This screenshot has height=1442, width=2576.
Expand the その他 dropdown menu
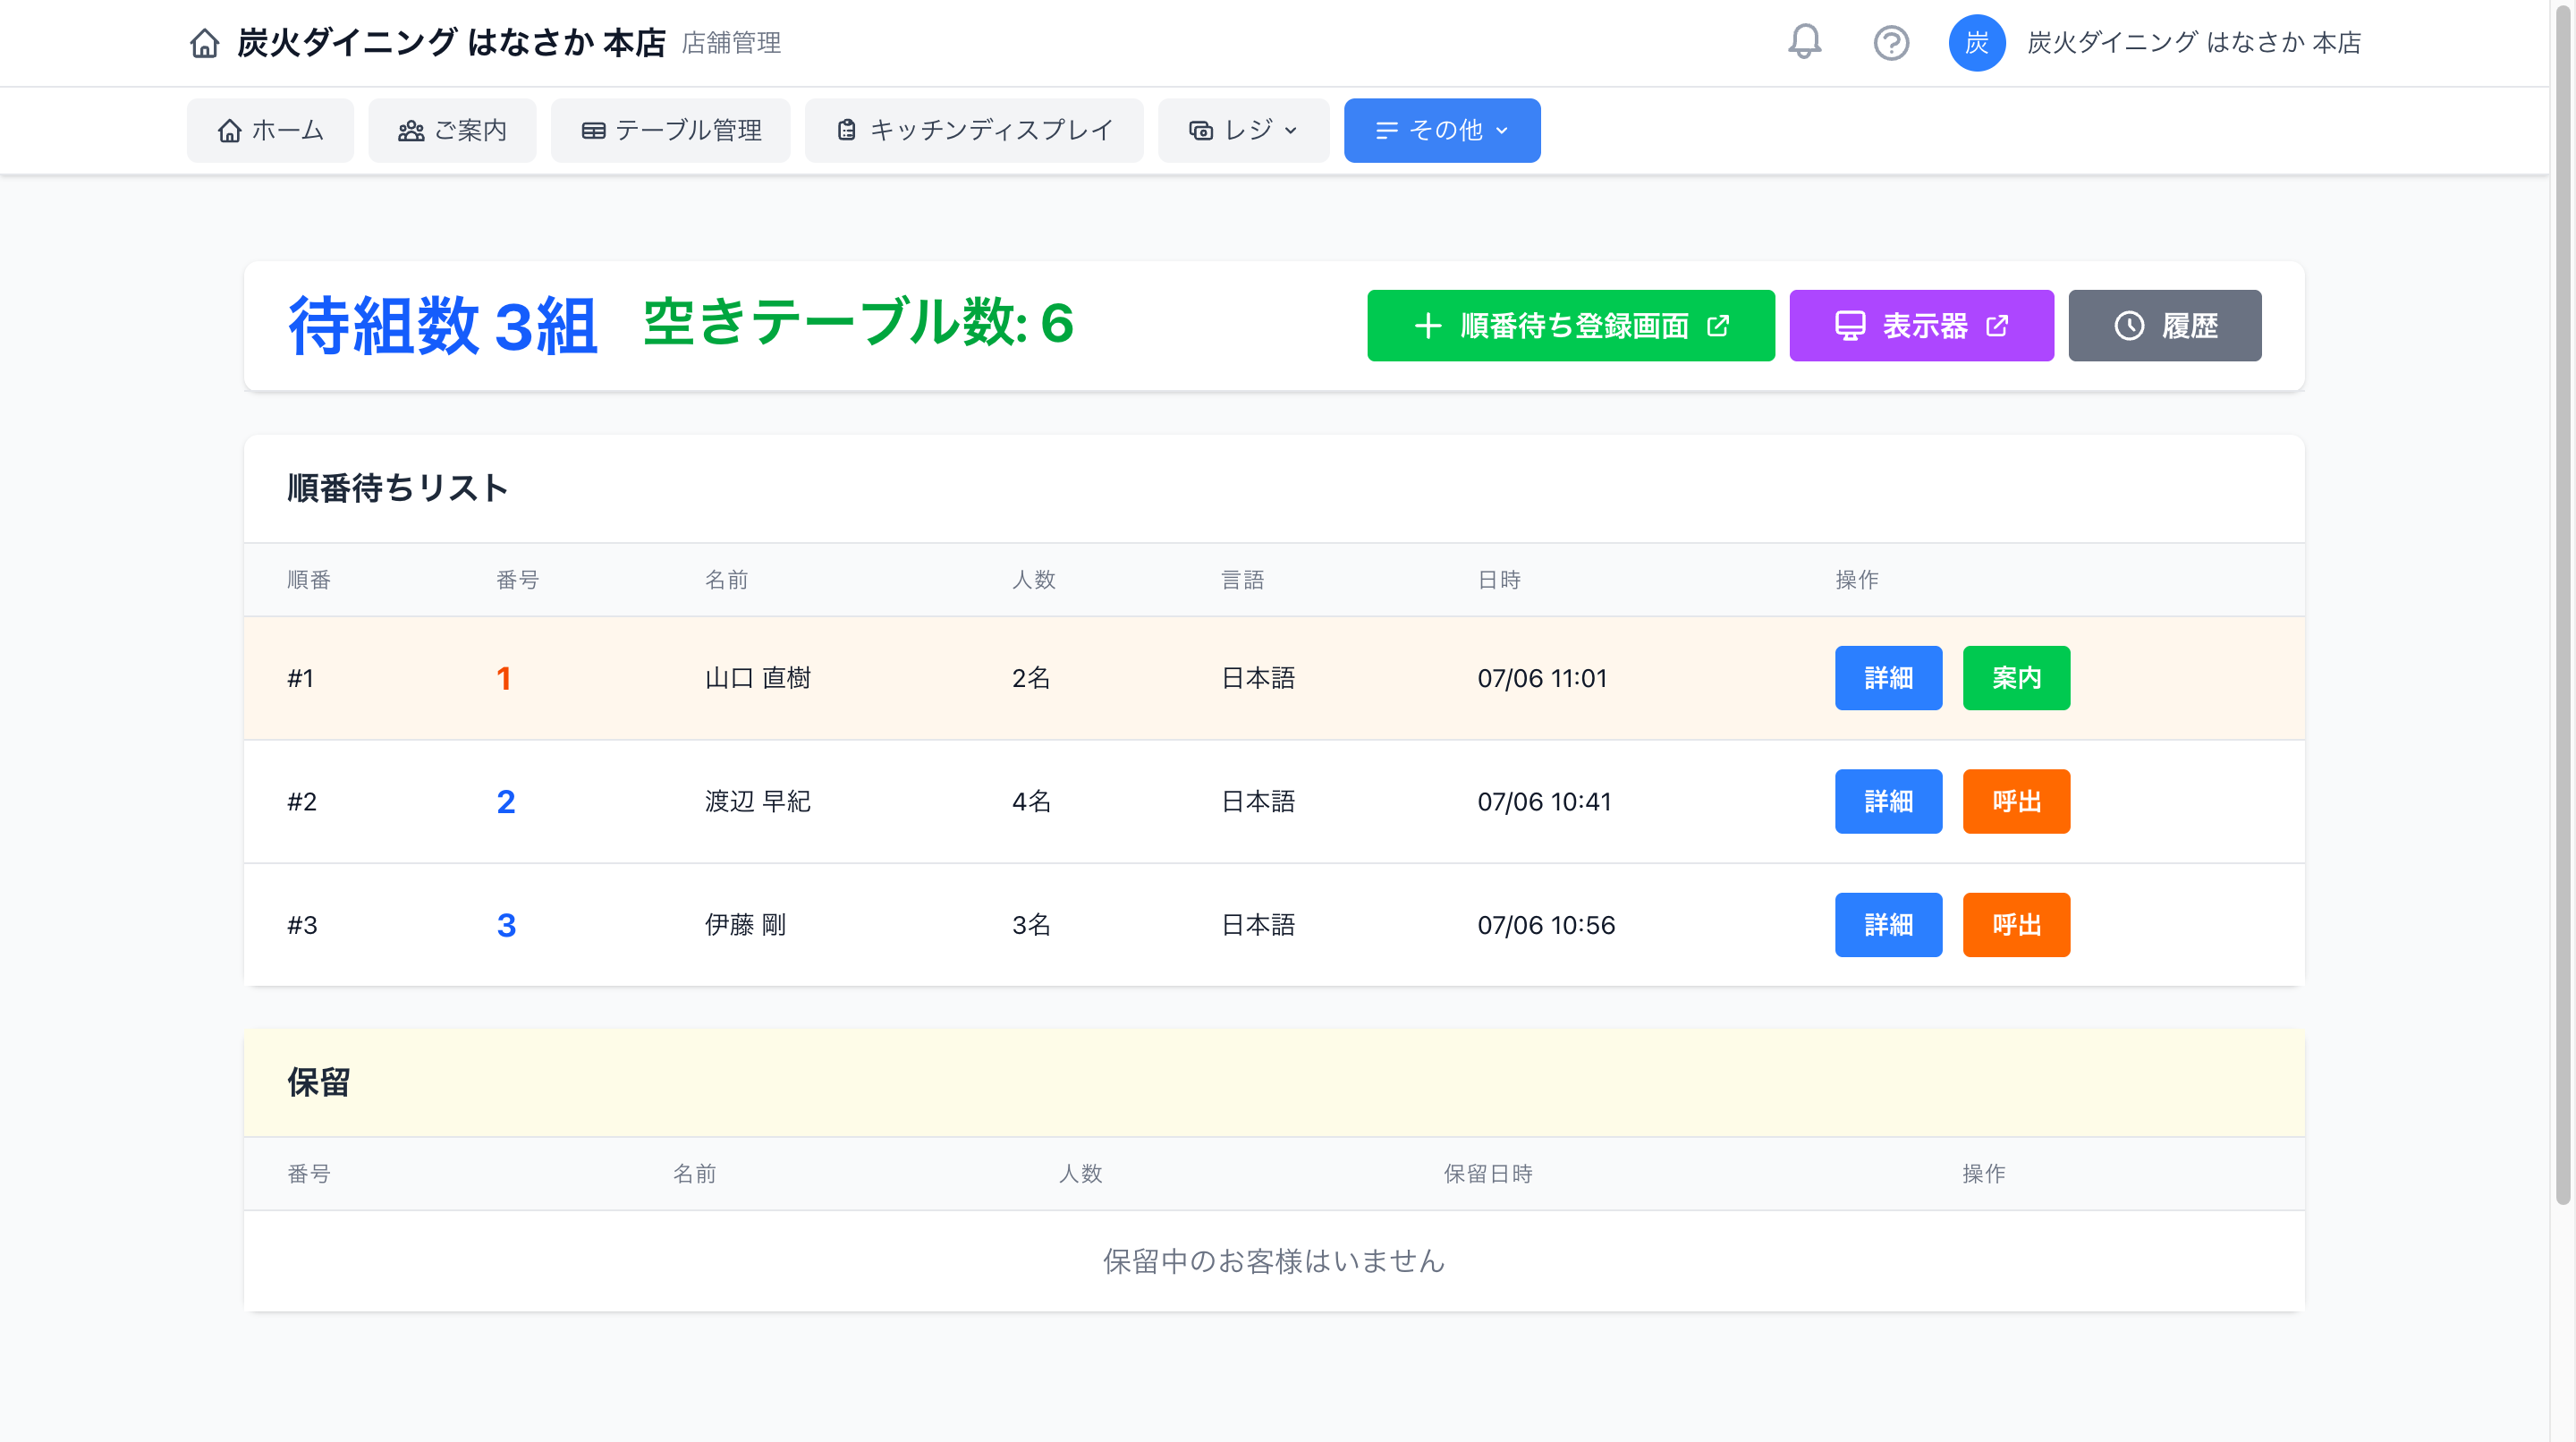point(1441,130)
